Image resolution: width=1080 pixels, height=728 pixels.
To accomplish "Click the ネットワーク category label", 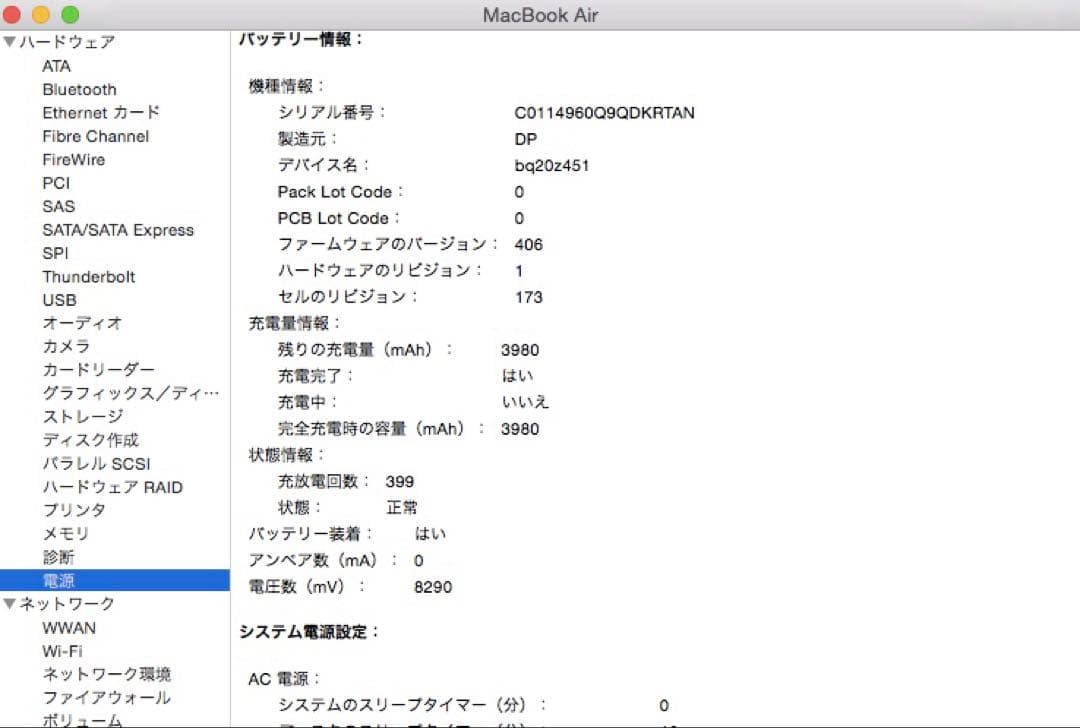I will tap(67, 604).
